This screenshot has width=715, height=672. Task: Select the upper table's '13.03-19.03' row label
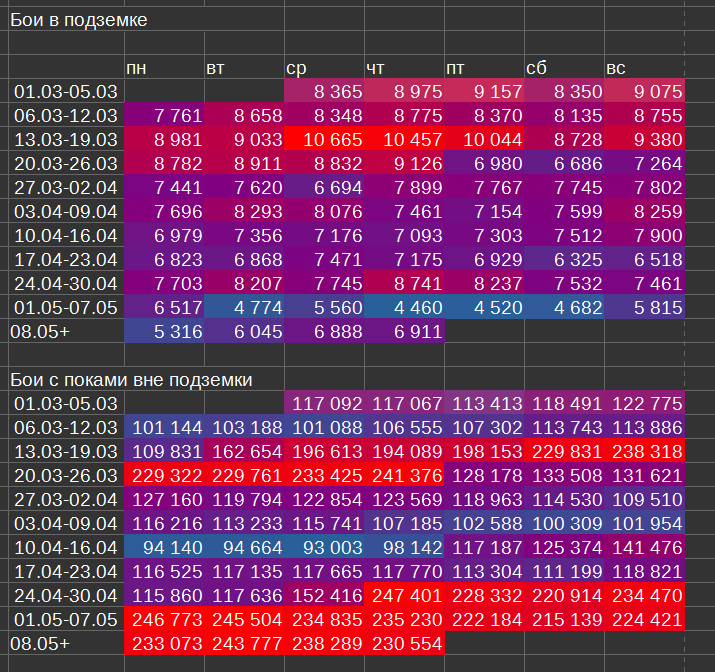tap(66, 140)
